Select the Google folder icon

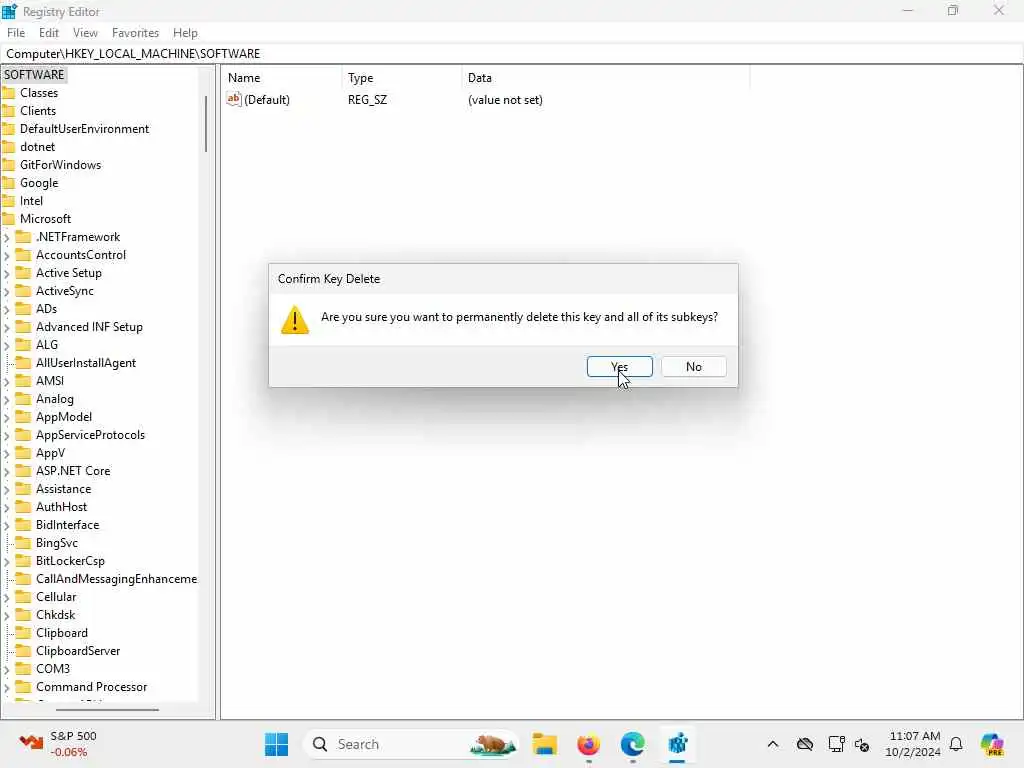pyautogui.click(x=8, y=183)
